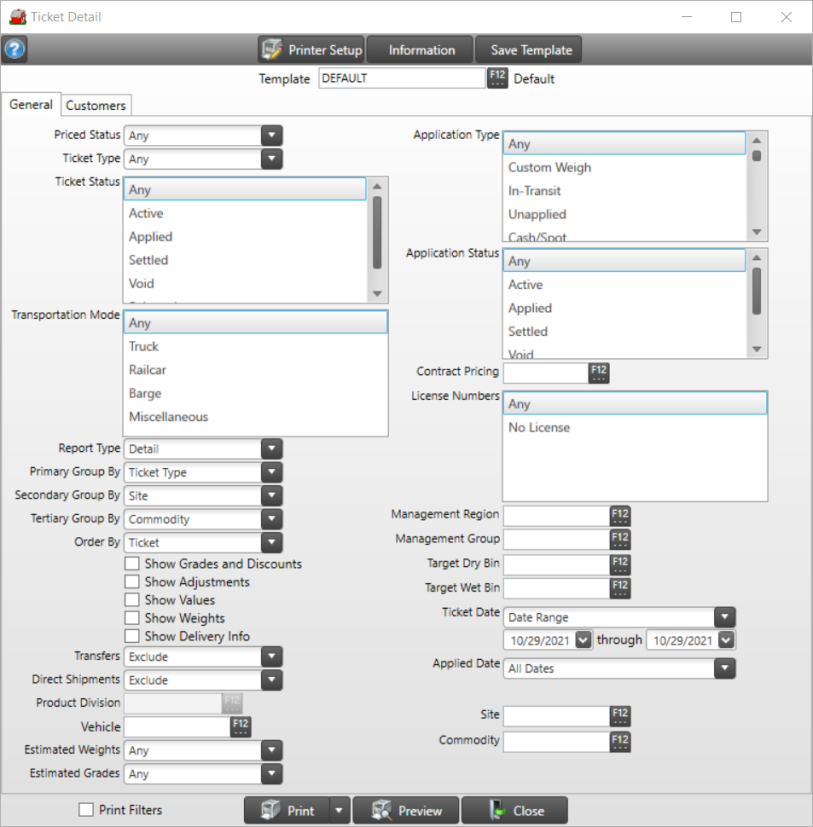The height and width of the screenshot is (827, 813).
Task: Open F12 lookup for Management Region
Action: [x=620, y=516]
